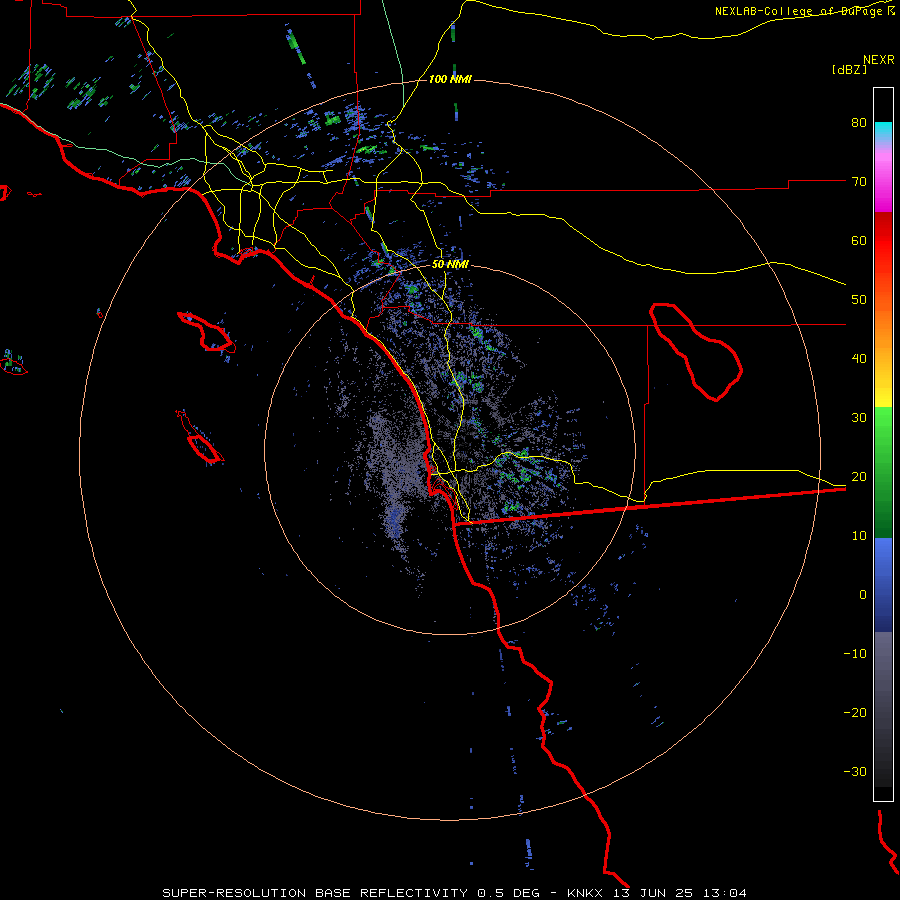900x900 pixels.
Task: Select the 10 value on the dBZ scale
Action: (859, 536)
